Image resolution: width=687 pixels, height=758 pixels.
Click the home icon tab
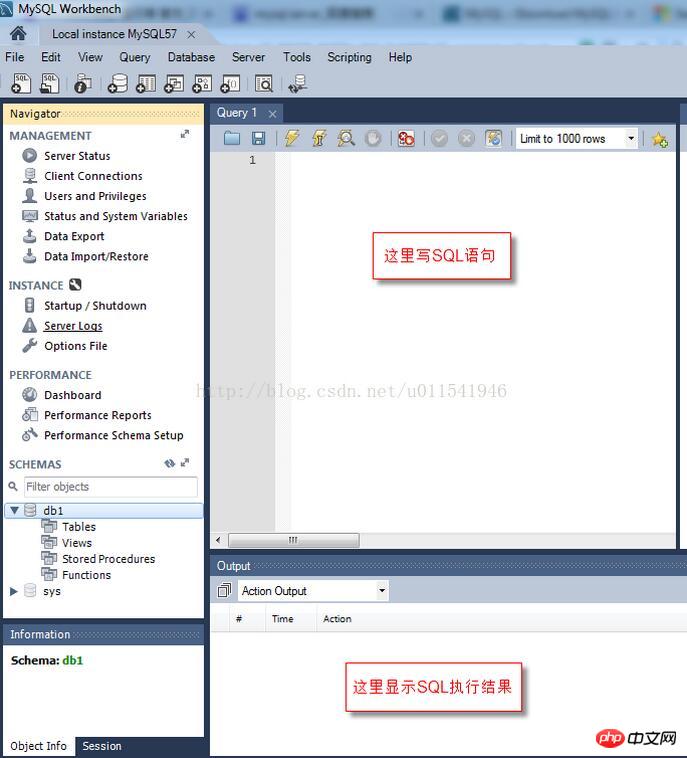18,34
